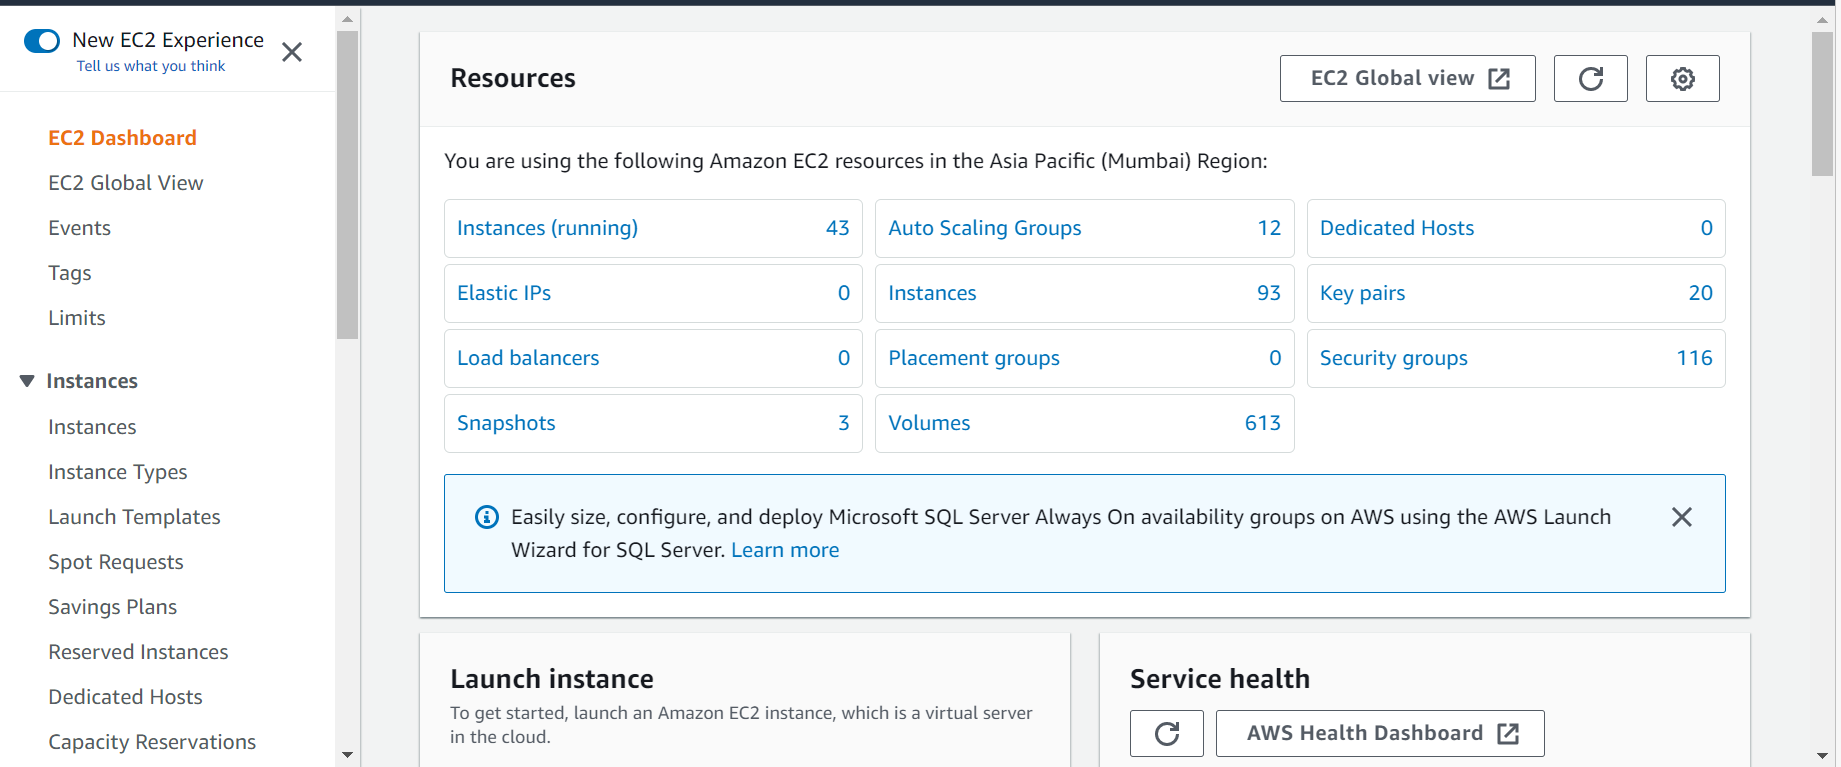This screenshot has width=1841, height=767.
Task: Open Spot Requests in sidebar
Action: coord(116,562)
